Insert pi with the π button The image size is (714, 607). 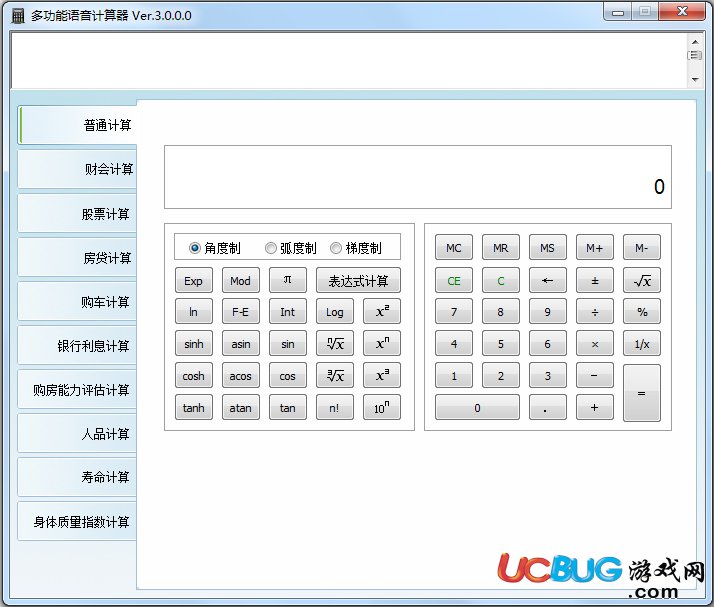point(288,280)
